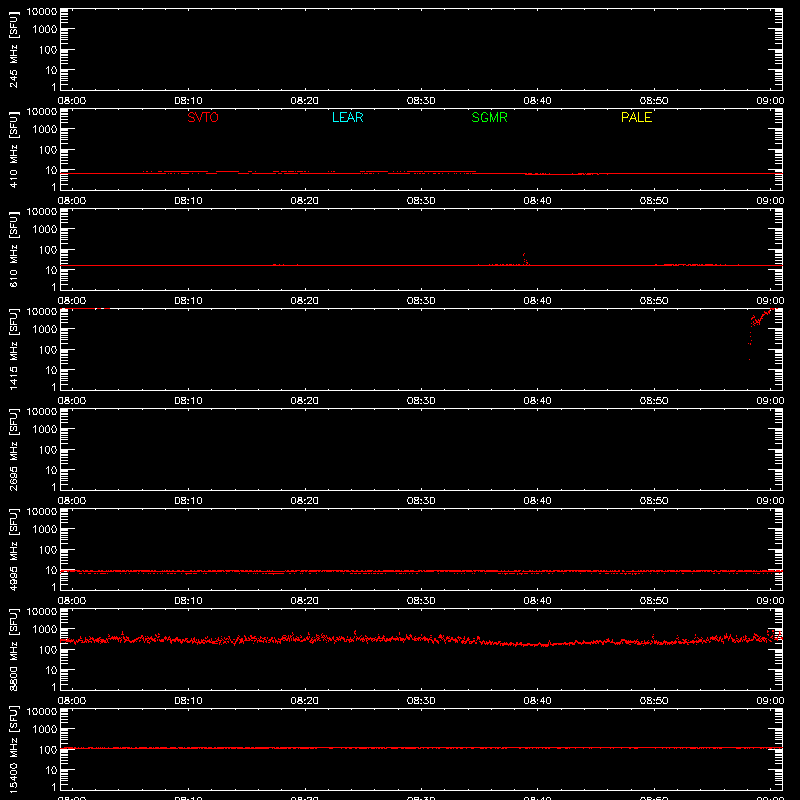Click the cyan LEAR station label
This screenshot has height=800, width=800.
point(347,117)
